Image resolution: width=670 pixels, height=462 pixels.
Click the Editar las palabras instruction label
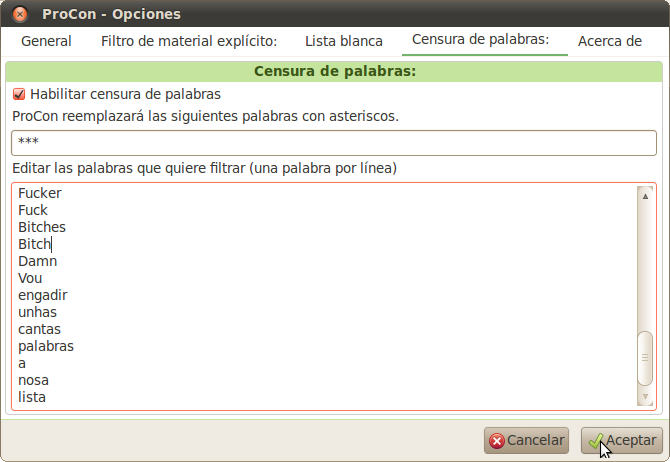click(204, 168)
